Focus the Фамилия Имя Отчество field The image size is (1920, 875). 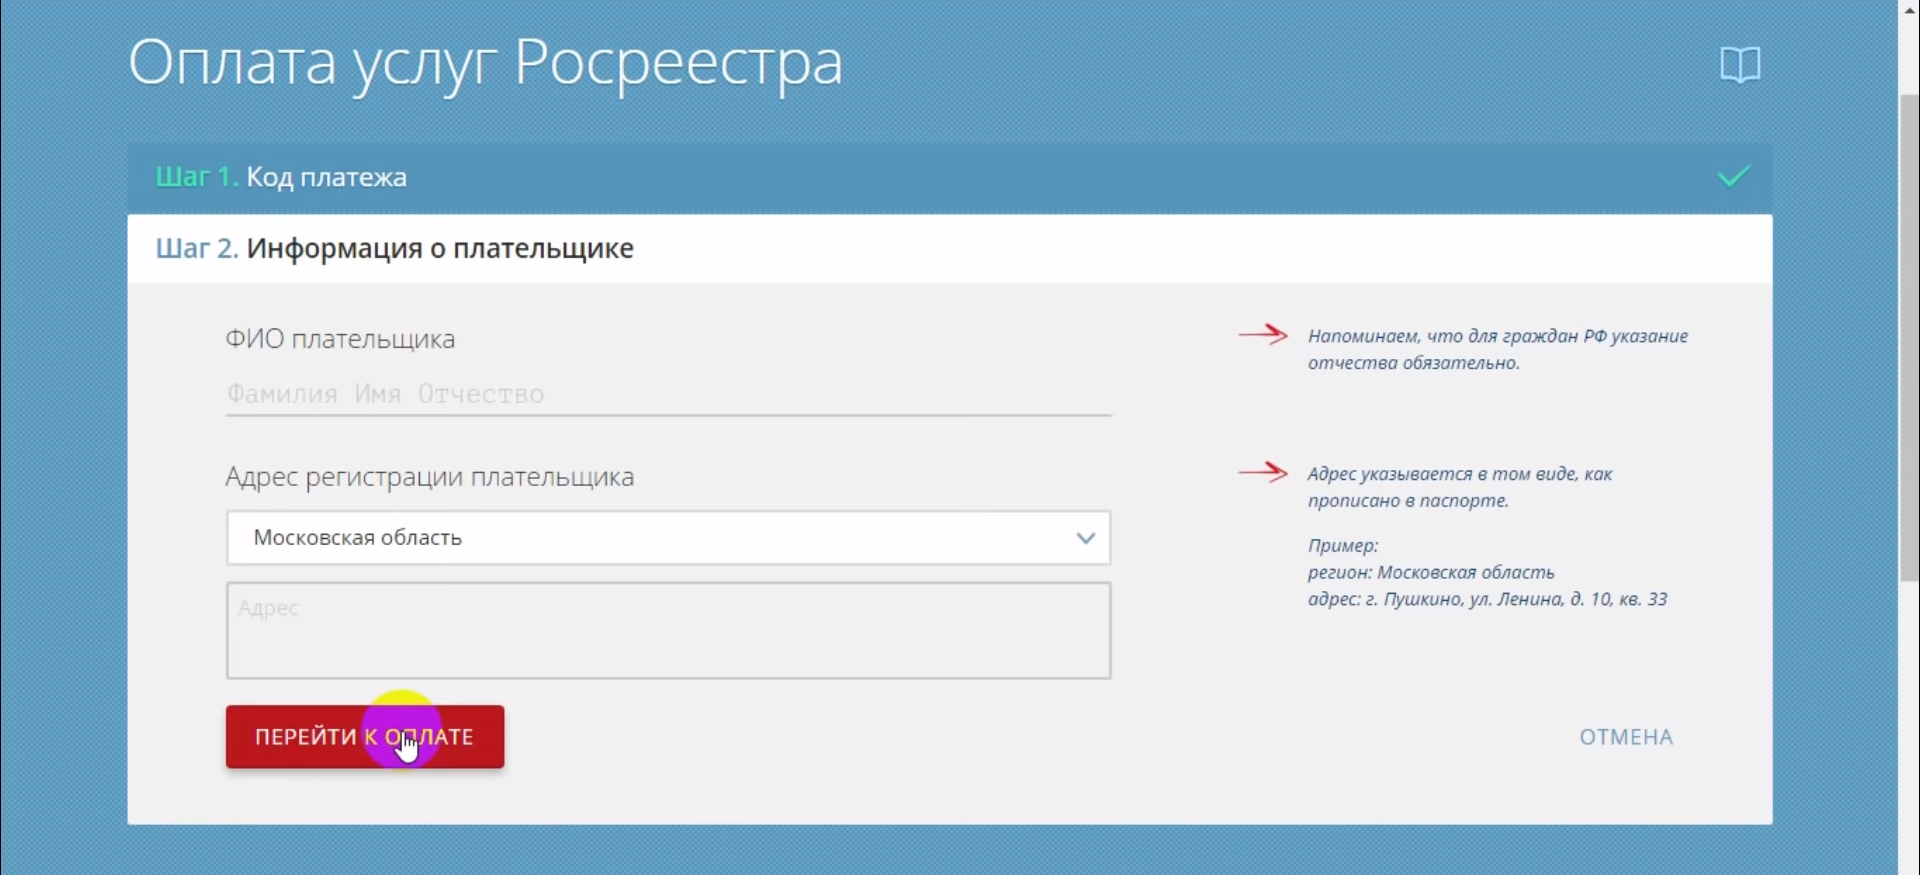[667, 394]
